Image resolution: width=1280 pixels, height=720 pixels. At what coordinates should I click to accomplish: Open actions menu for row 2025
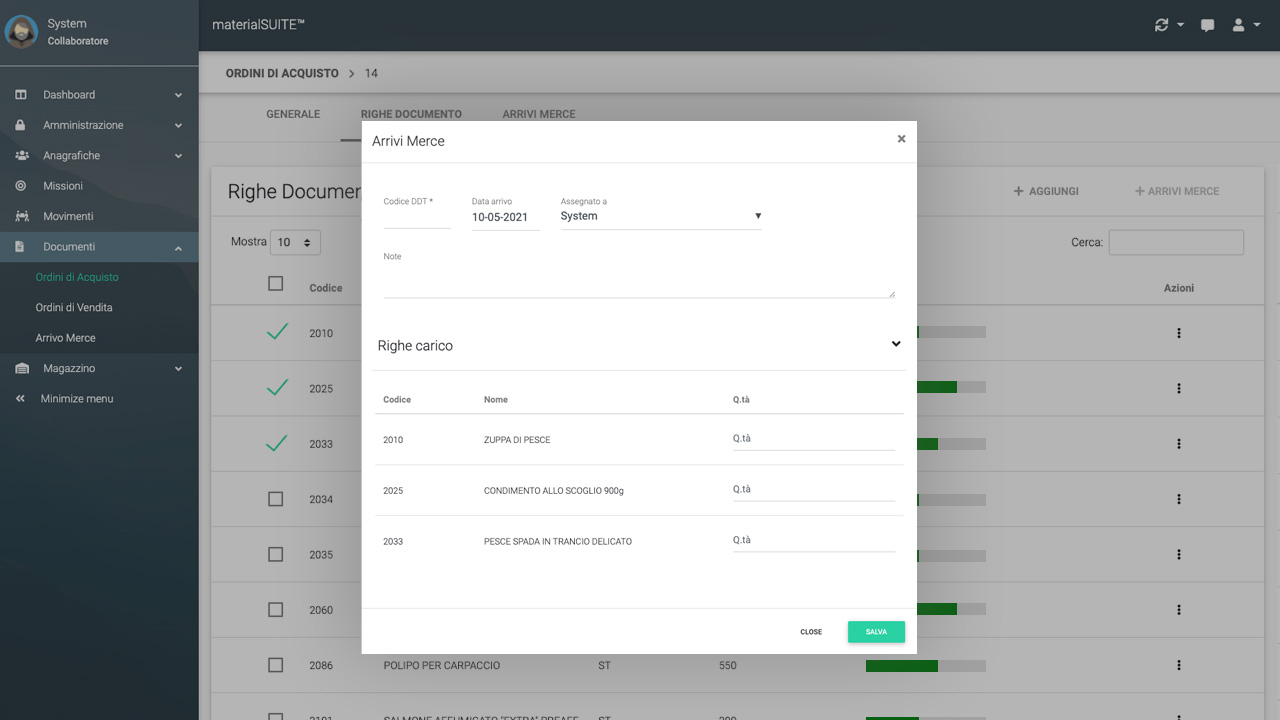click(x=1179, y=388)
